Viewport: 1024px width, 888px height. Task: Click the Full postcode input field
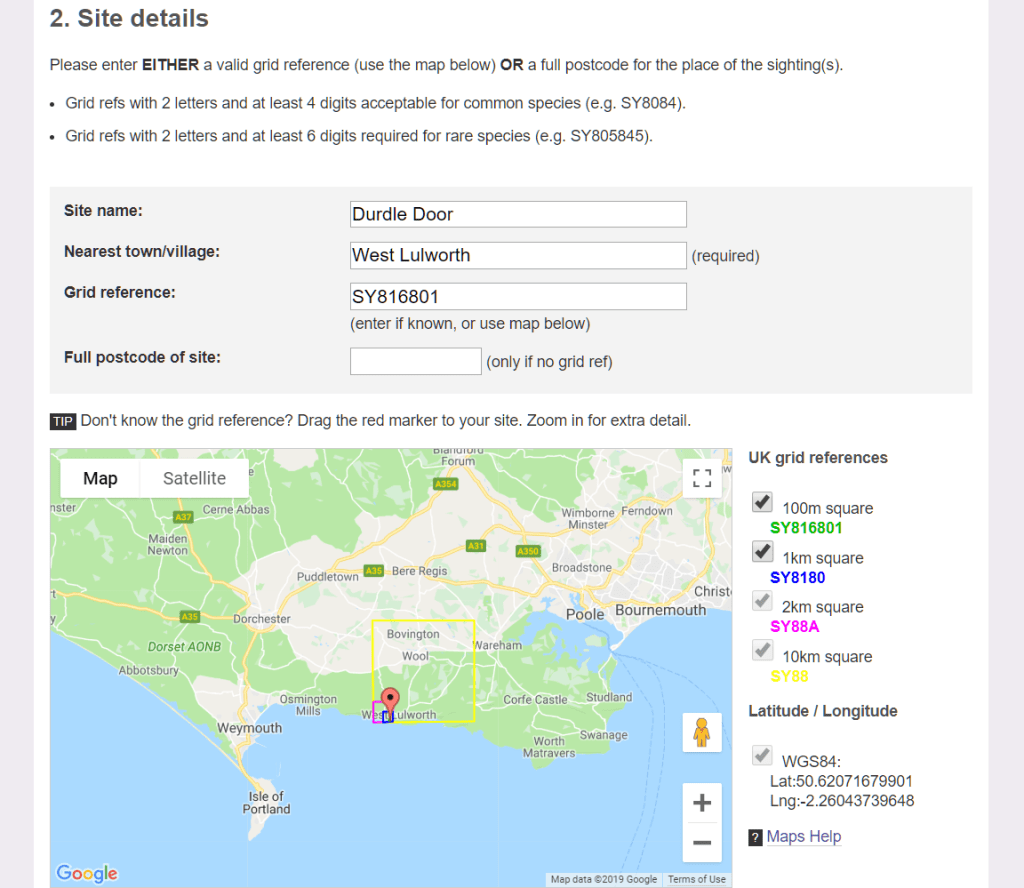pos(415,361)
